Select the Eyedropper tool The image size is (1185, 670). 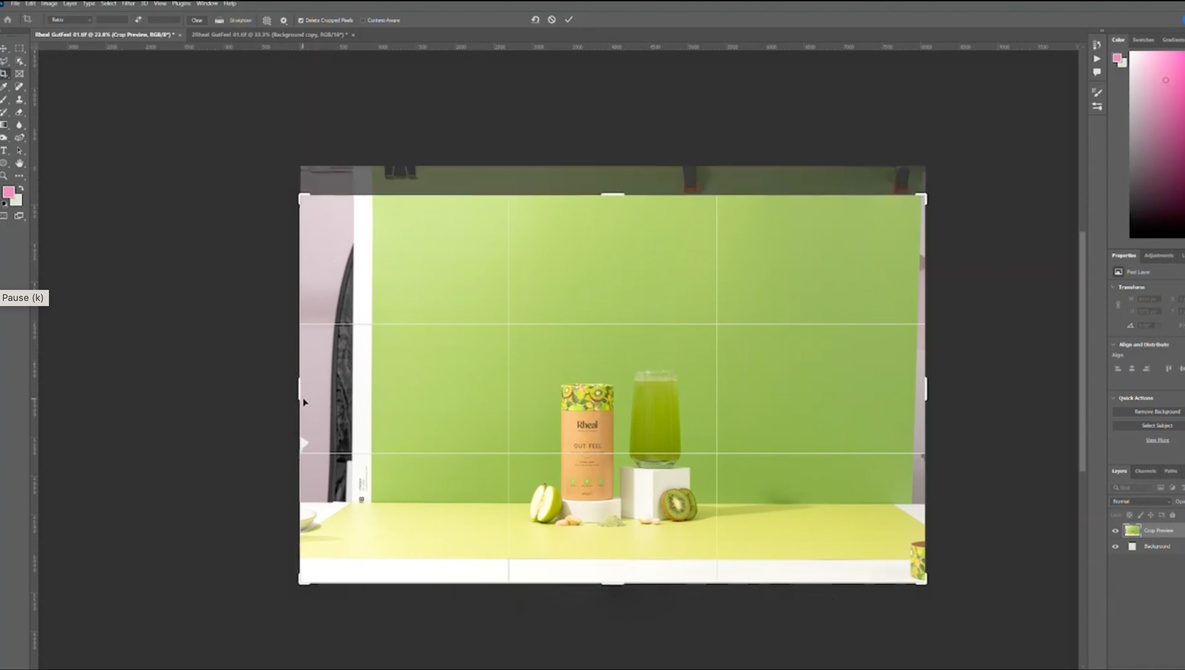click(x=4, y=87)
